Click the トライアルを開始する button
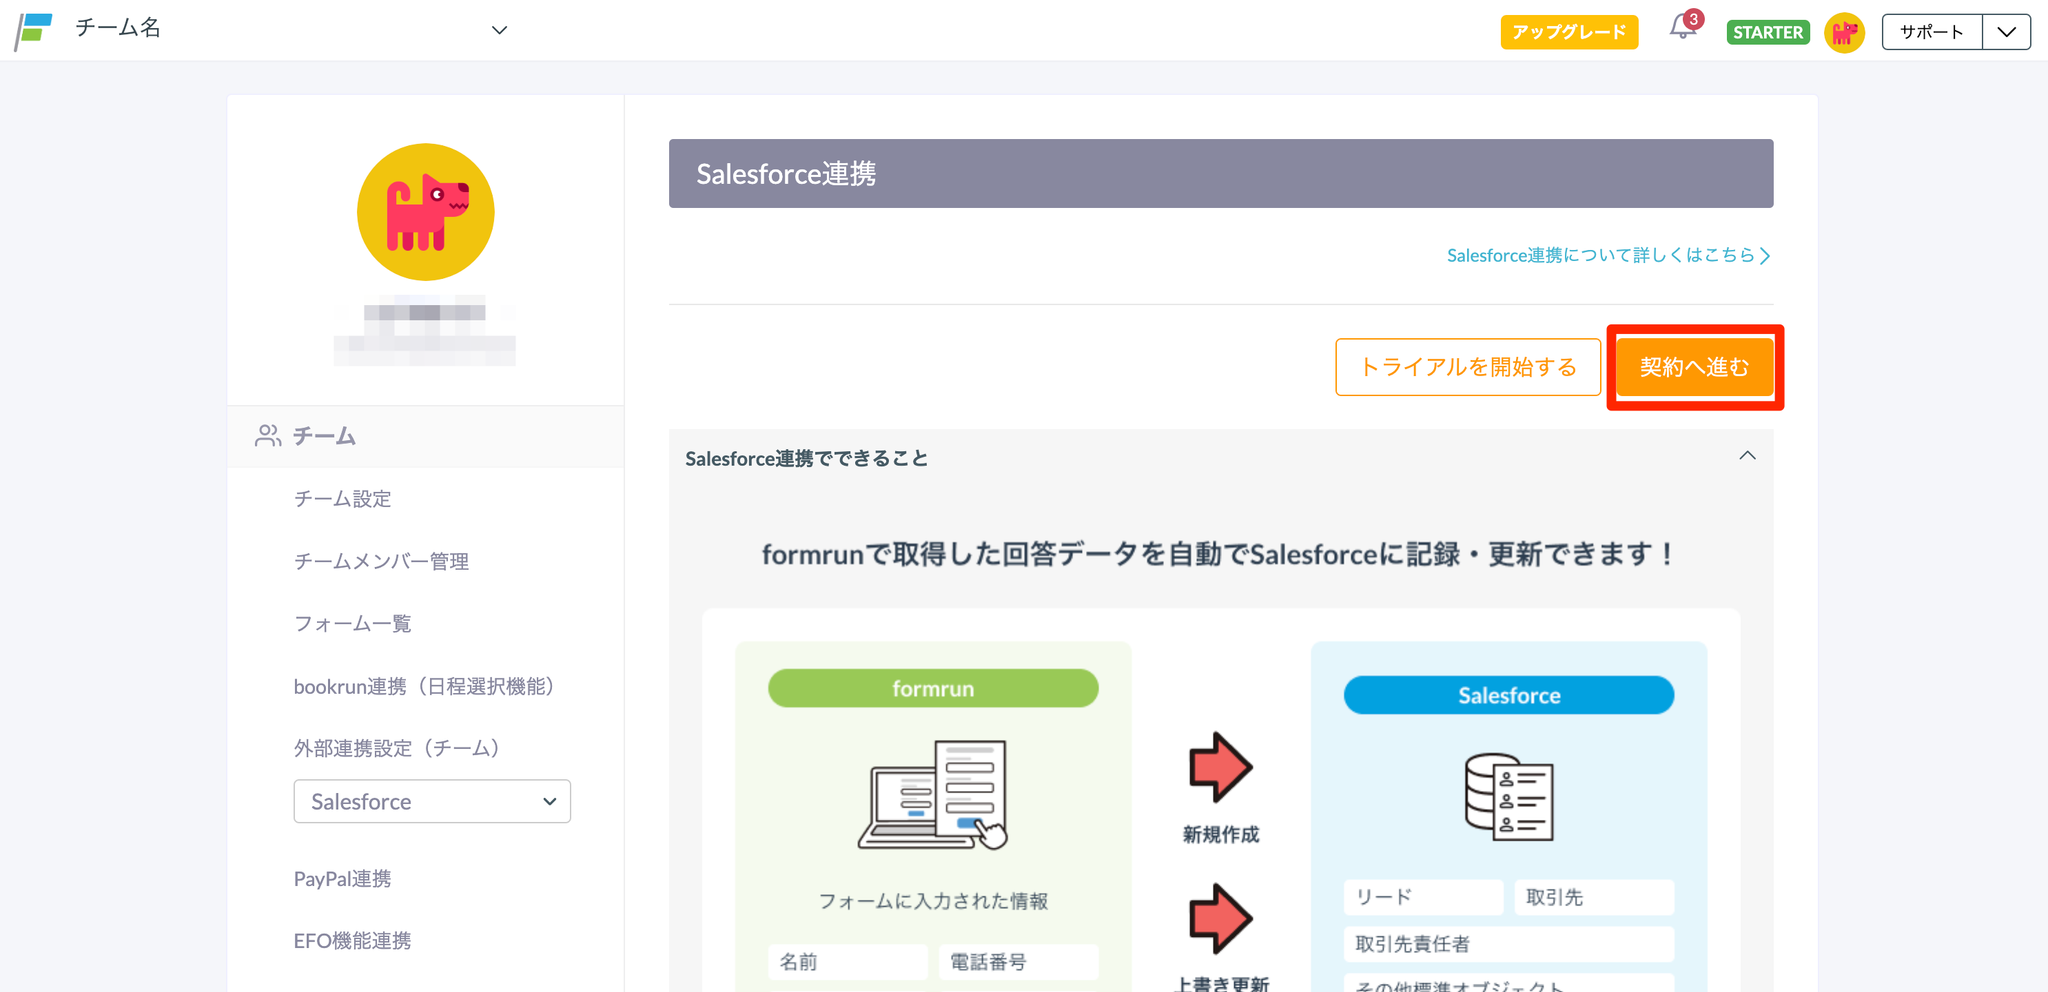2048x992 pixels. tap(1467, 367)
